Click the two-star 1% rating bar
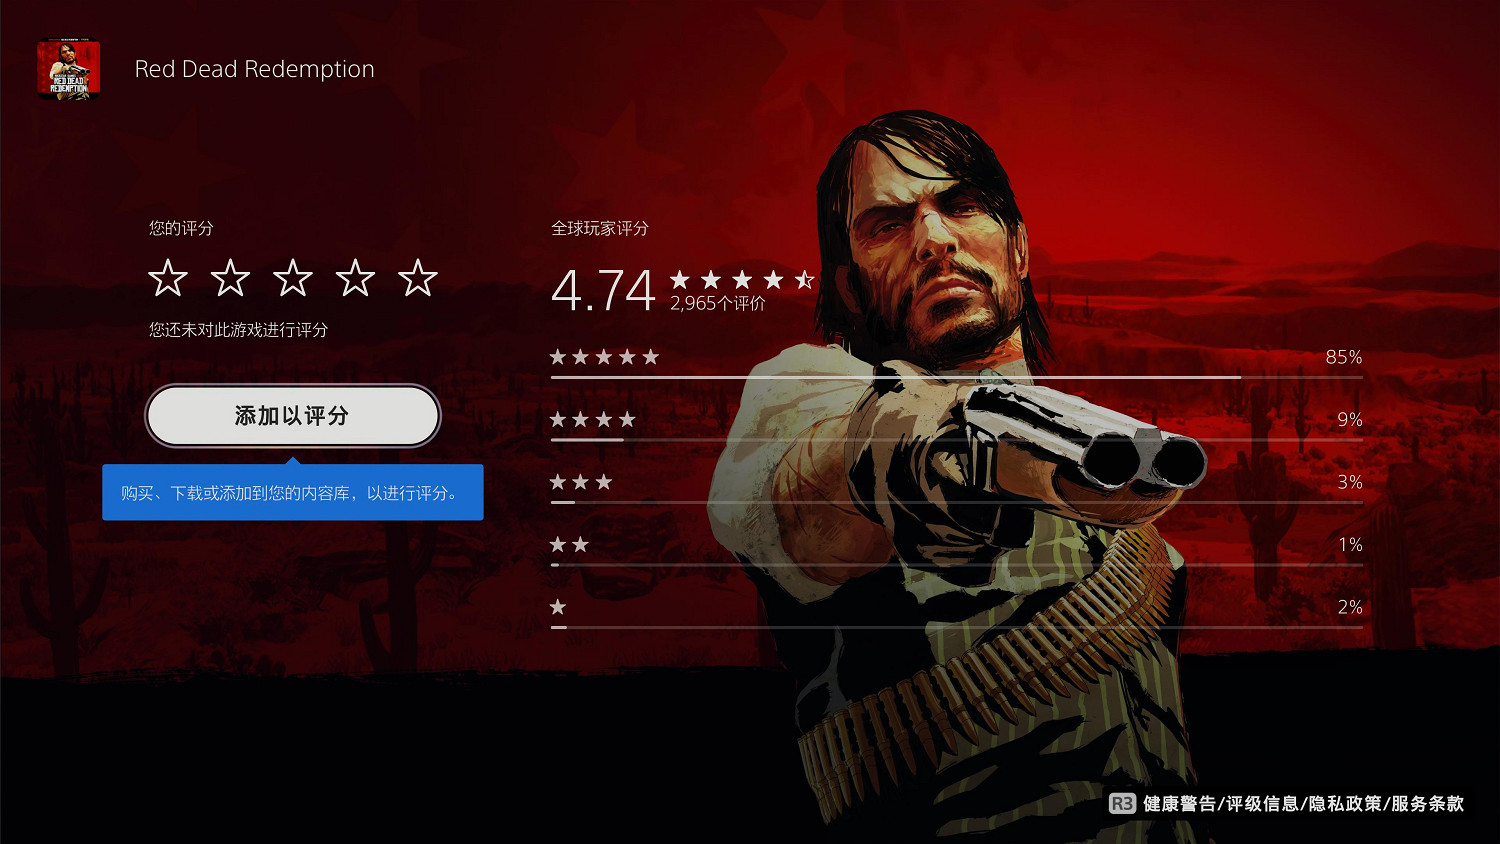This screenshot has height=844, width=1500. pos(956,565)
